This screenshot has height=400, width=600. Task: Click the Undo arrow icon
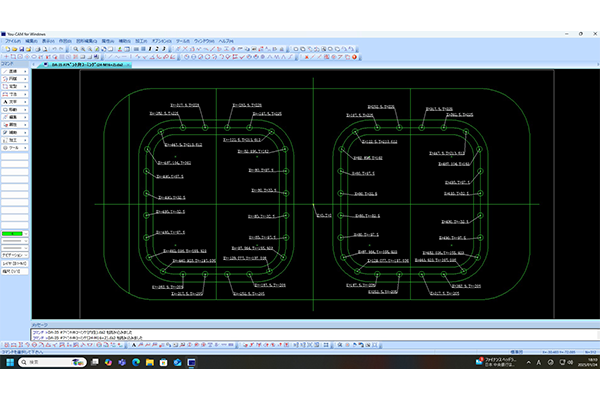tap(54, 49)
